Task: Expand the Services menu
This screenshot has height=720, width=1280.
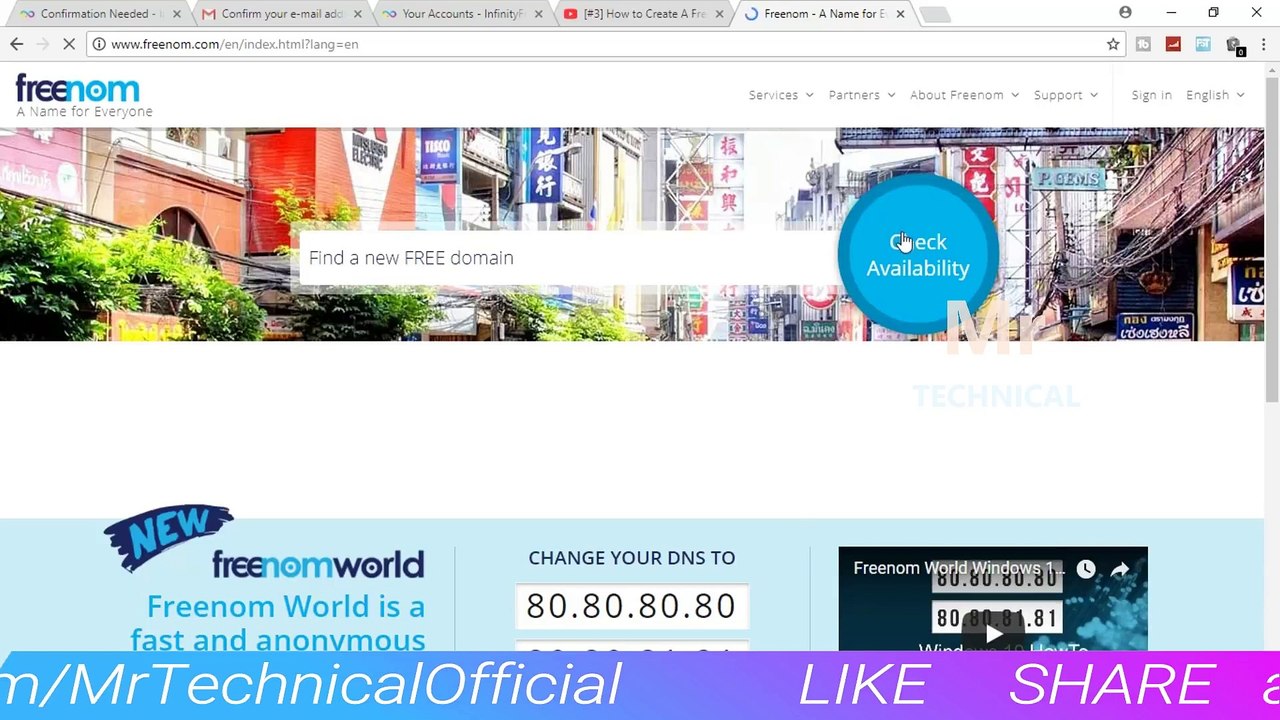Action: (x=781, y=95)
